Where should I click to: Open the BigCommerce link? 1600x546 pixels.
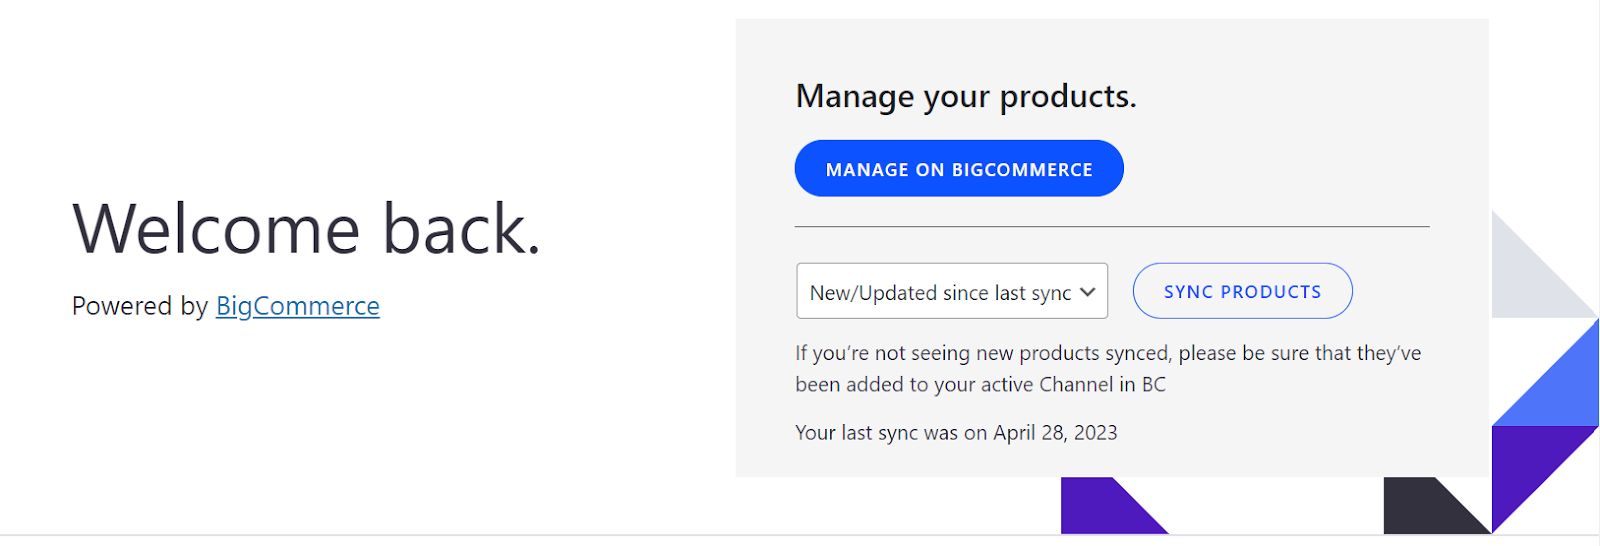[x=297, y=306]
